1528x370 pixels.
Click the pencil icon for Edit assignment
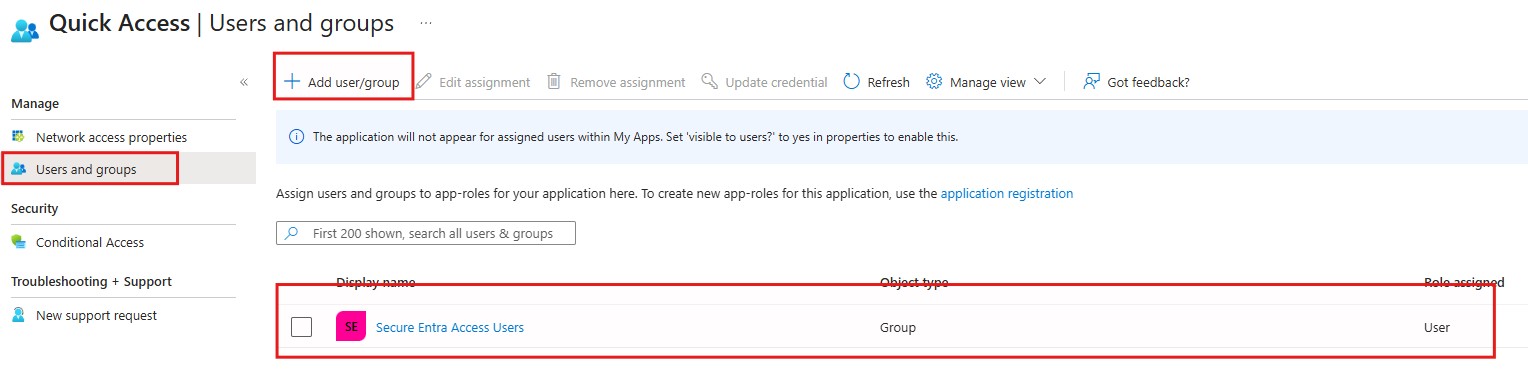(424, 81)
